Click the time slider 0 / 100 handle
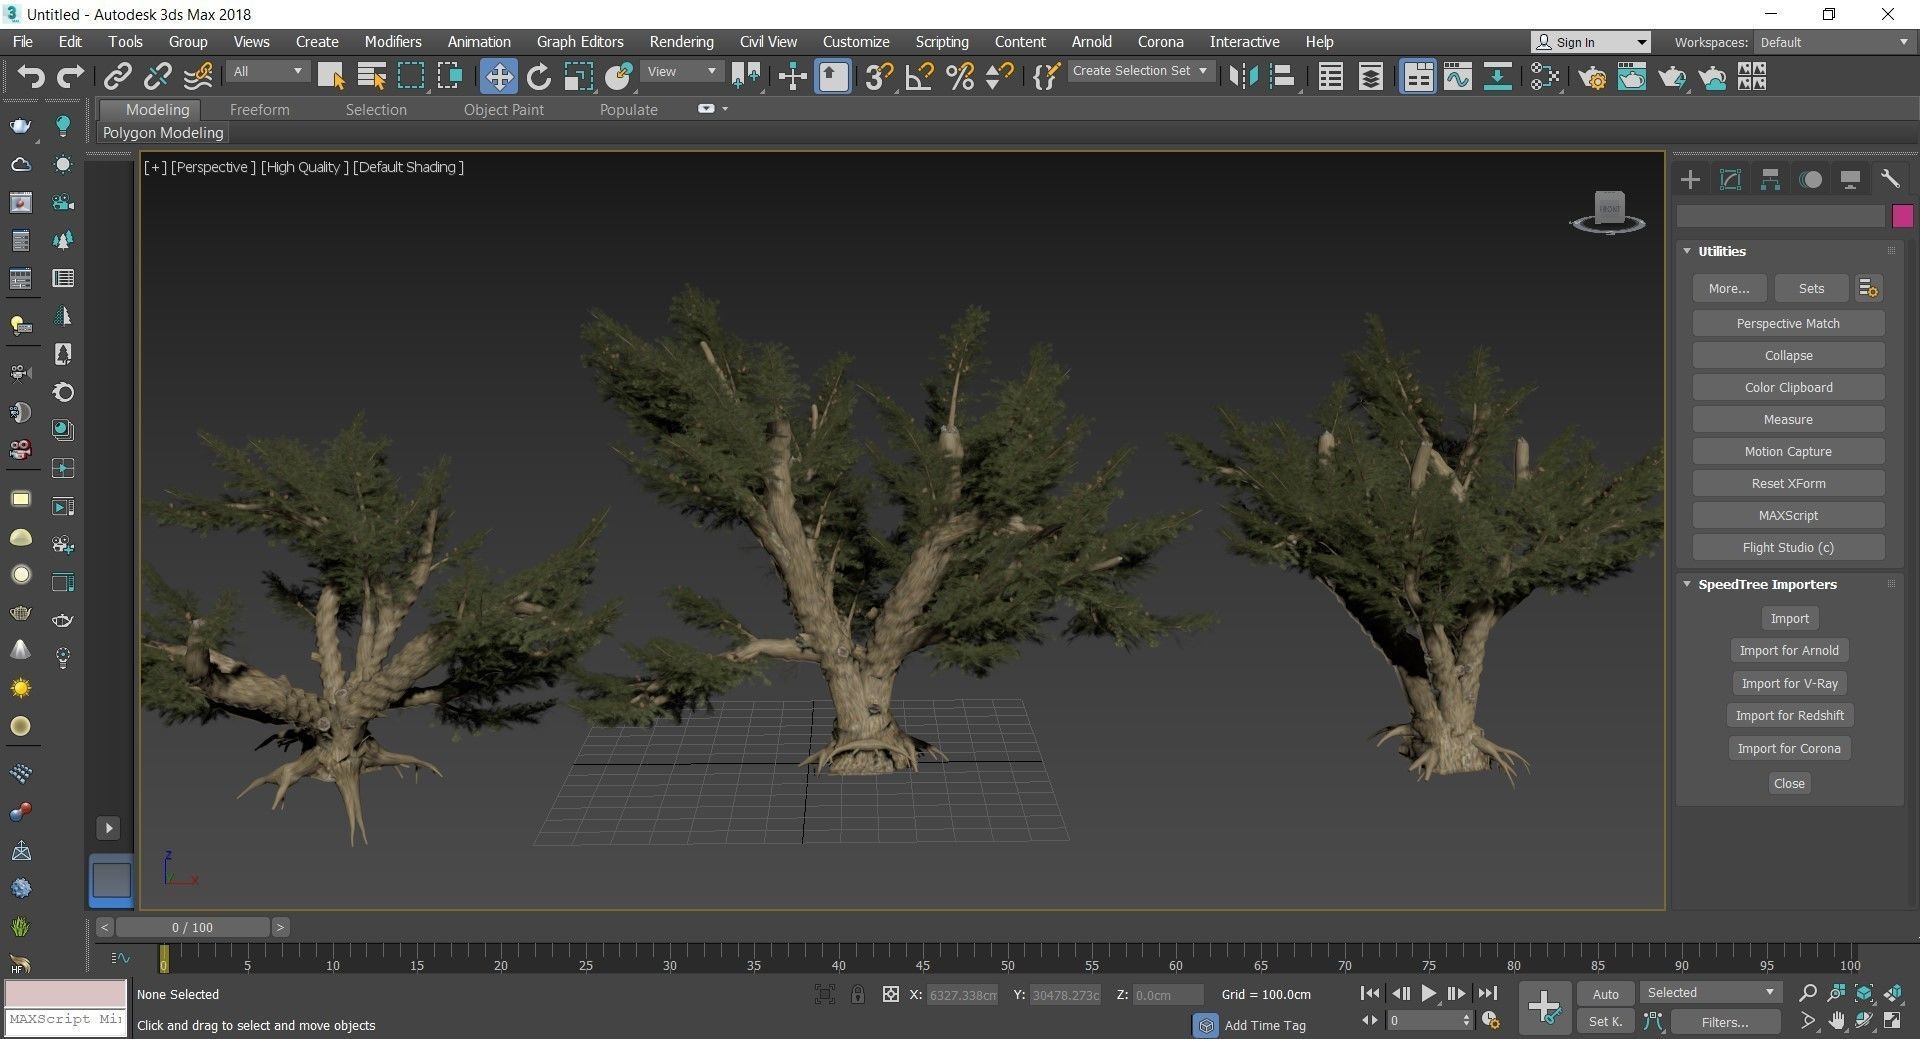 tap(192, 927)
